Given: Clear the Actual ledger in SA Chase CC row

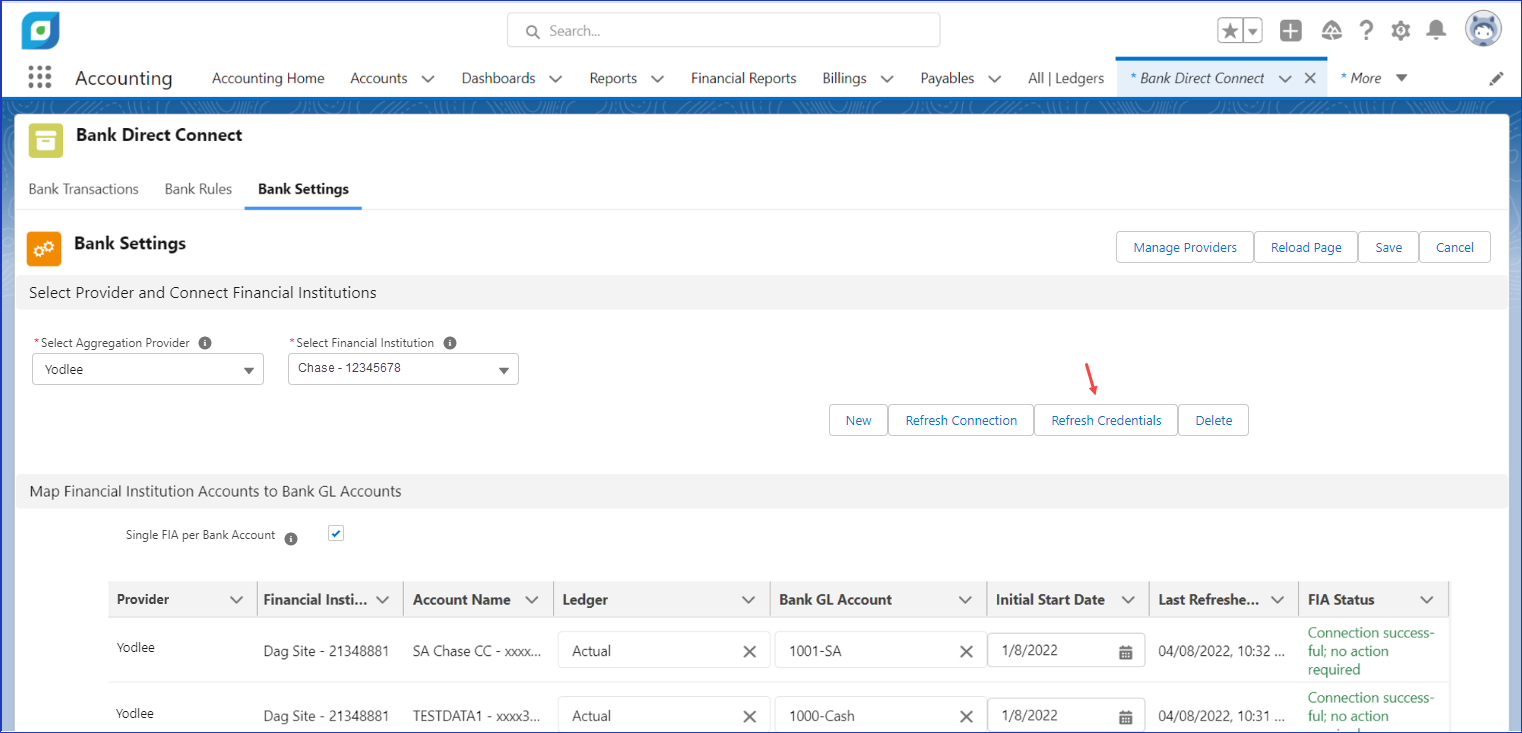Looking at the screenshot, I should click(x=749, y=651).
